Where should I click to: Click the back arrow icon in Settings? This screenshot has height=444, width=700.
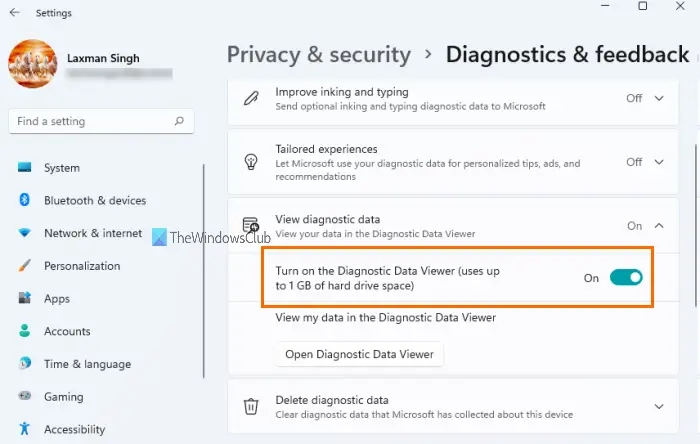15,12
